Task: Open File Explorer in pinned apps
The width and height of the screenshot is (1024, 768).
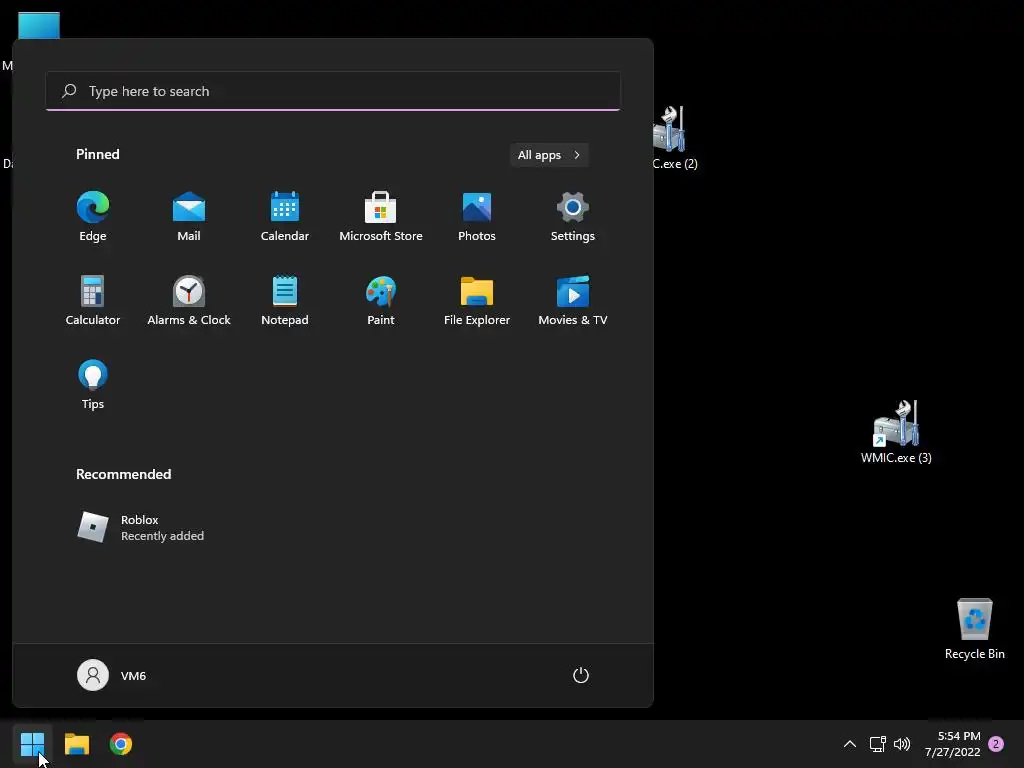Action: point(477,300)
